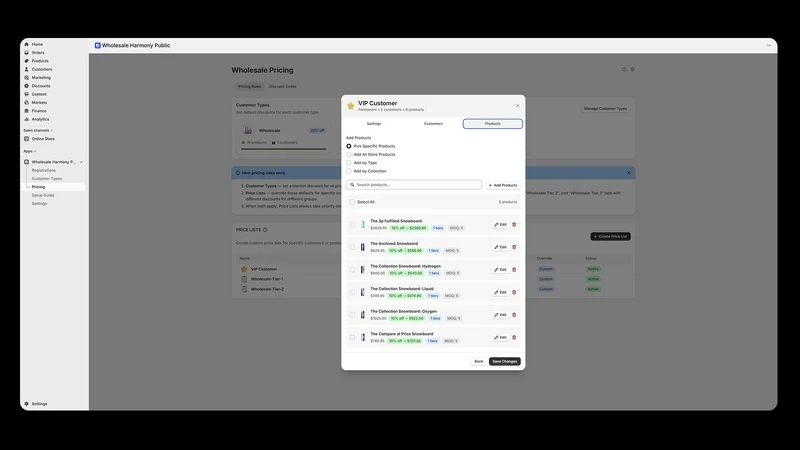Check The Collection Snowboard: Liquid checkbox
Viewport: 800px width, 450px height.
[353, 292]
